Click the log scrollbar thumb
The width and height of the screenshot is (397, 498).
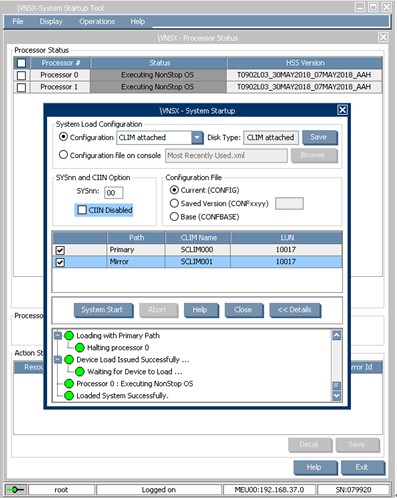[337, 386]
